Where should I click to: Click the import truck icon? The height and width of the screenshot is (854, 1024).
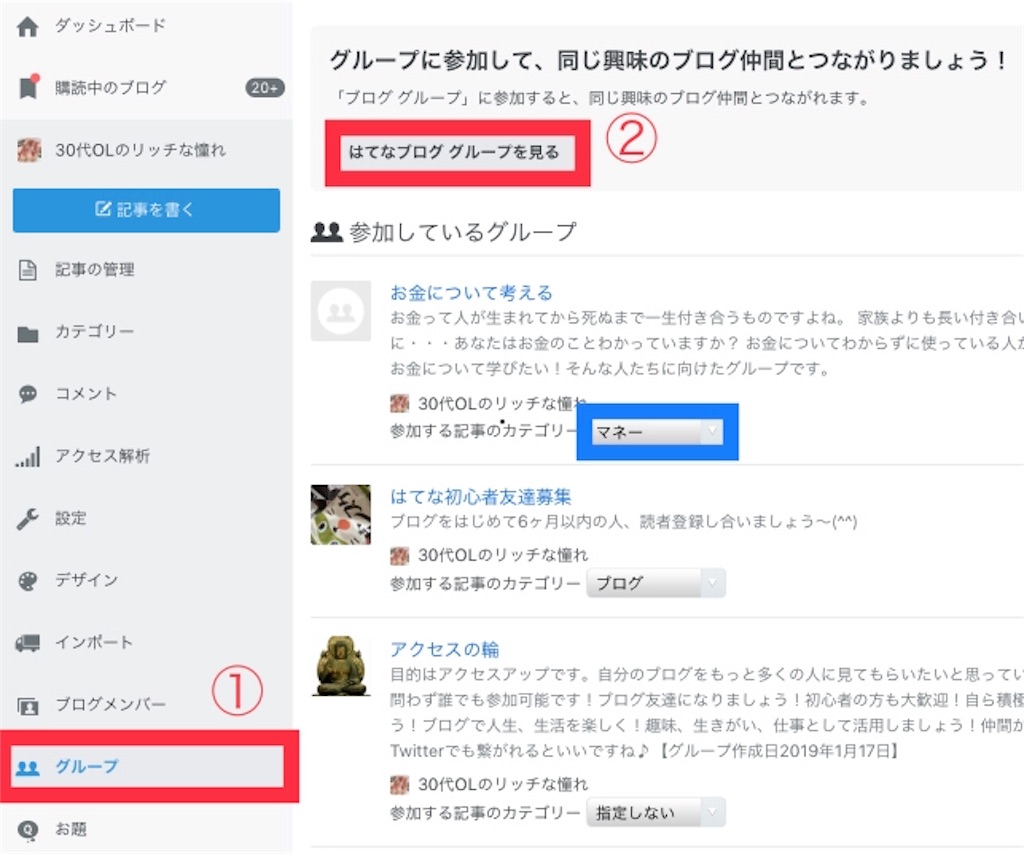pos(27,643)
